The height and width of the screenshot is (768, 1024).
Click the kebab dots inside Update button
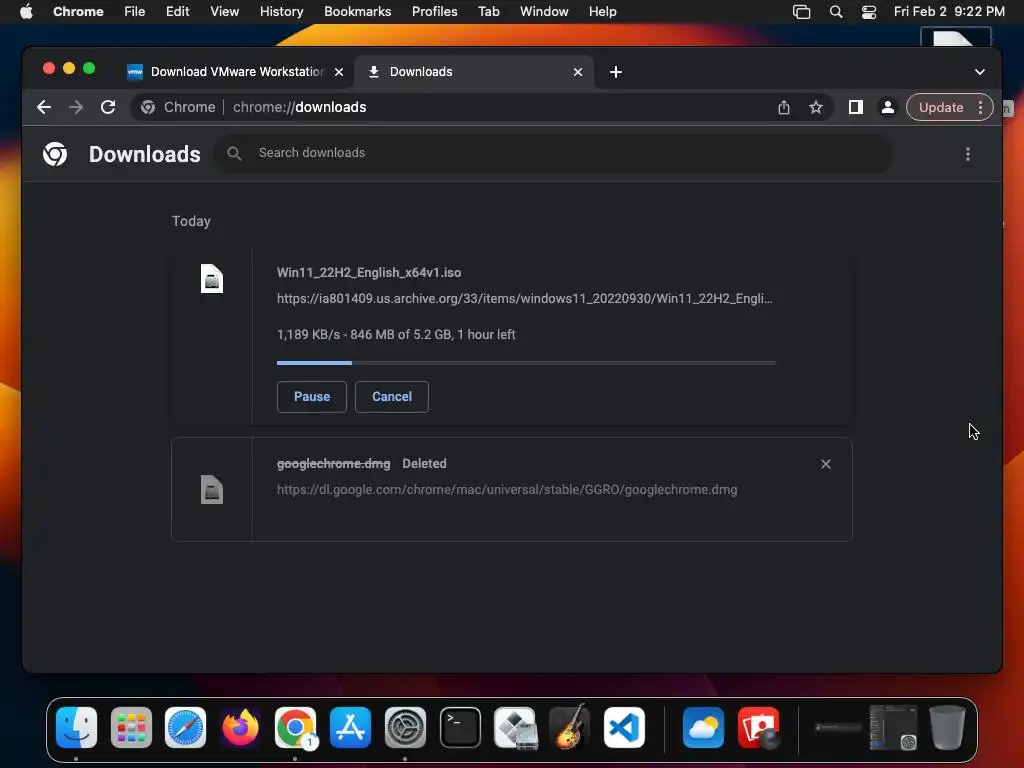point(980,107)
